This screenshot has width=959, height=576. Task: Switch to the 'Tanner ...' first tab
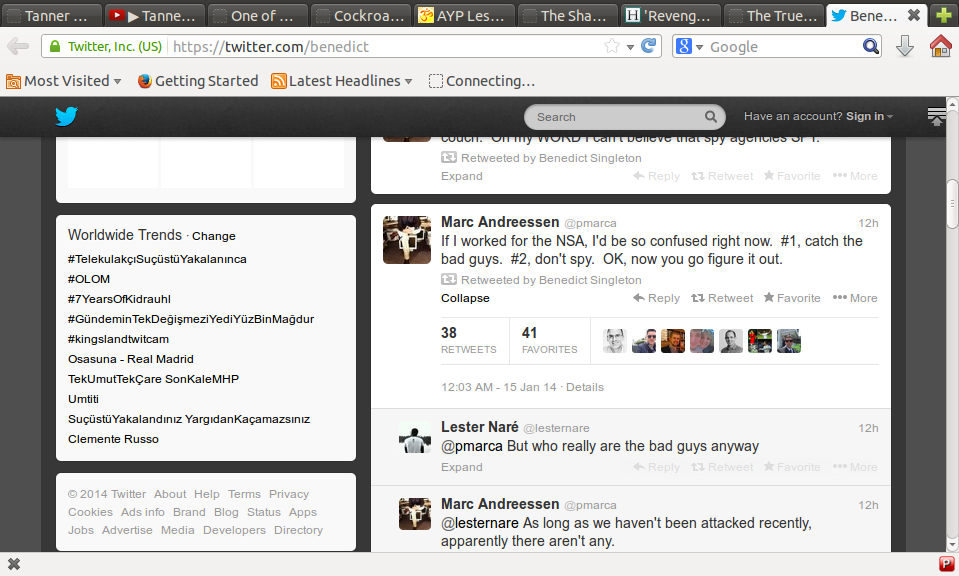coord(51,15)
